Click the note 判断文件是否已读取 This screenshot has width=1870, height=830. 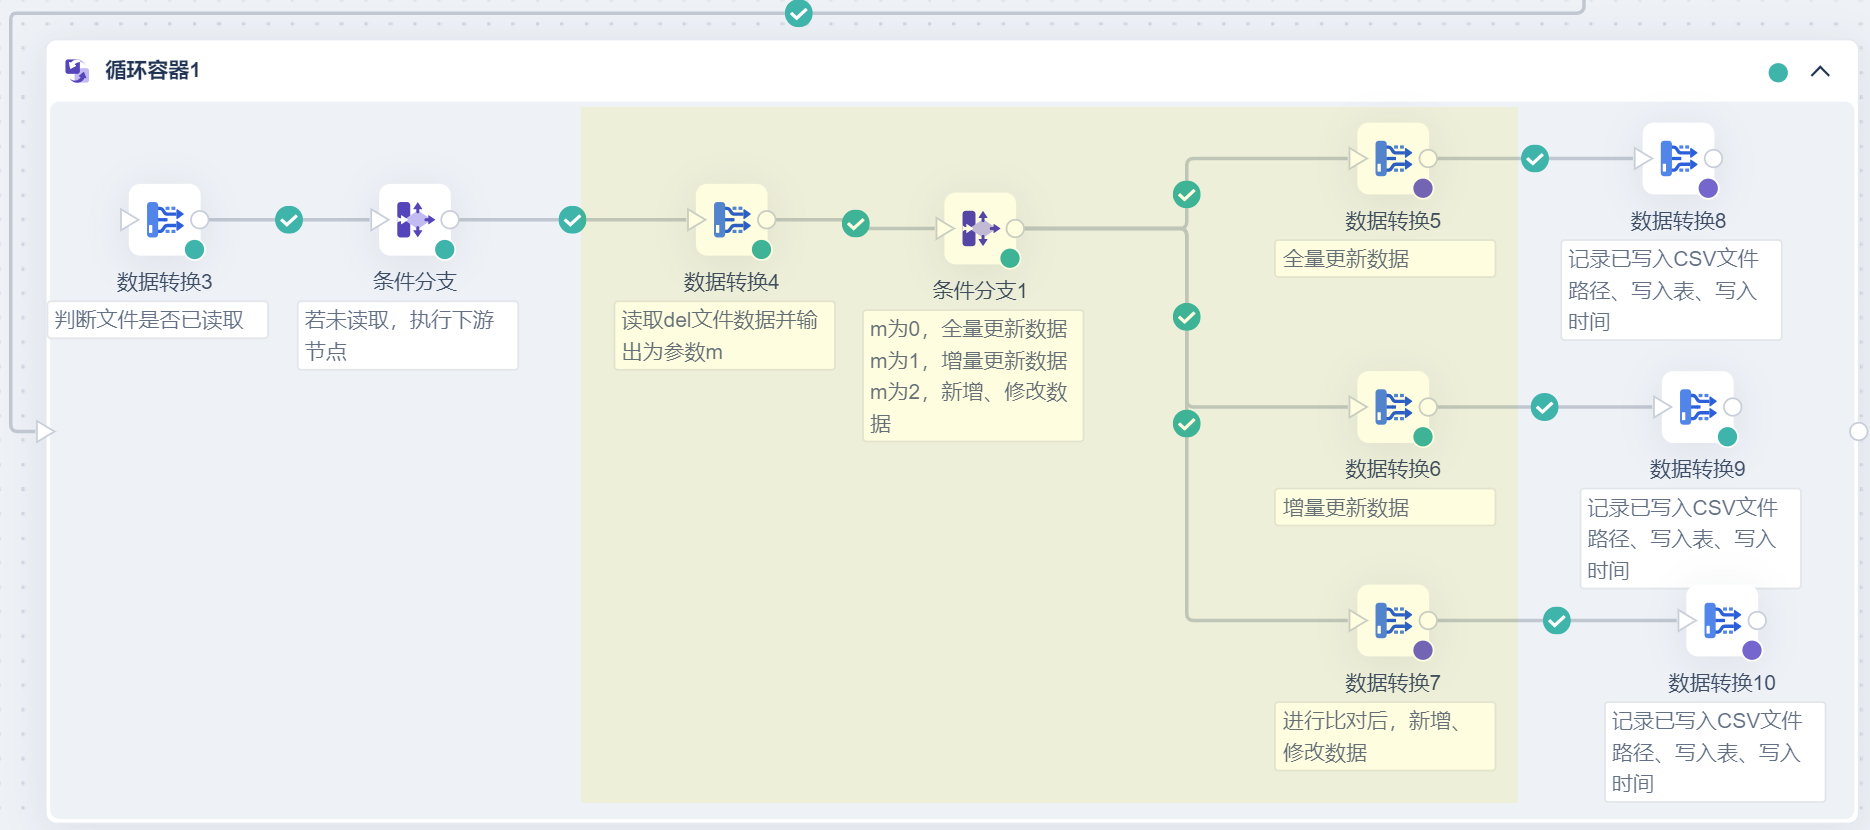[158, 320]
